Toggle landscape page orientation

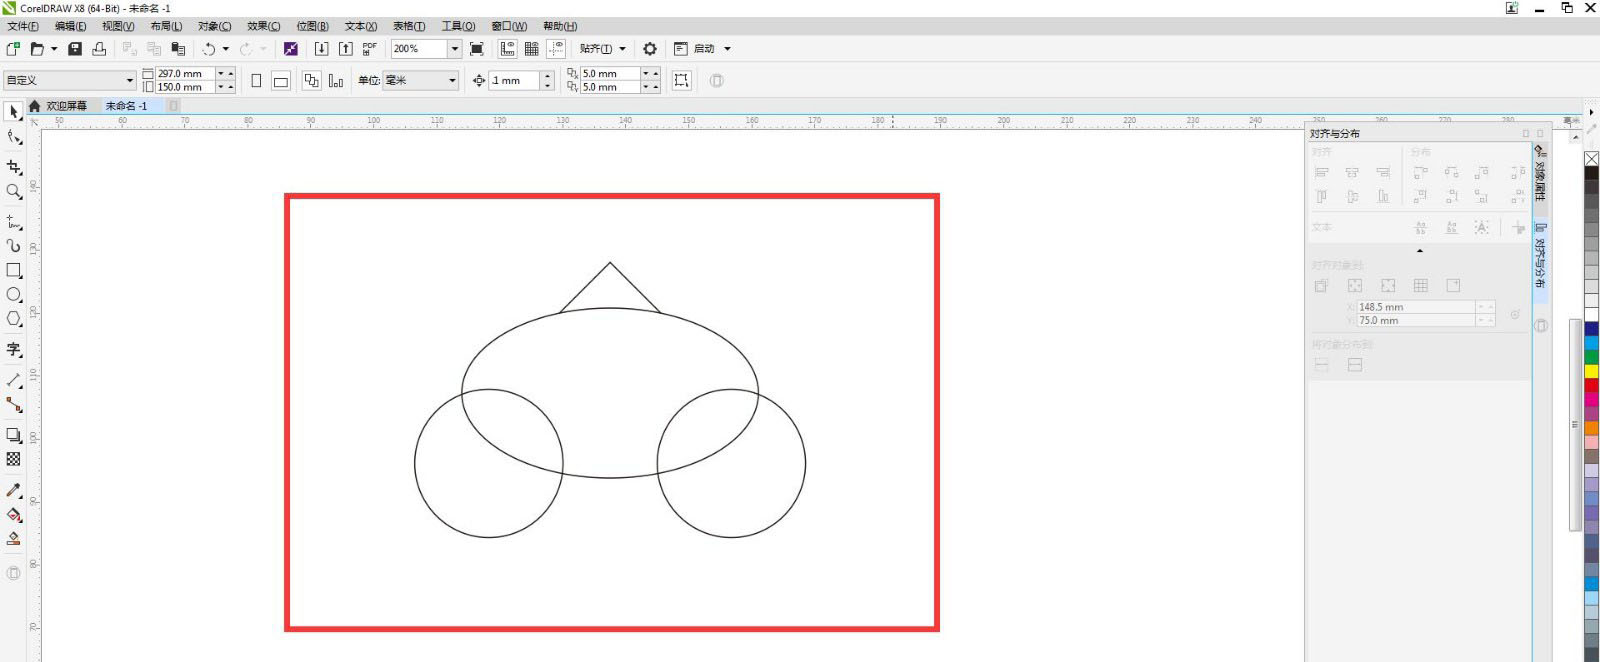(x=281, y=81)
